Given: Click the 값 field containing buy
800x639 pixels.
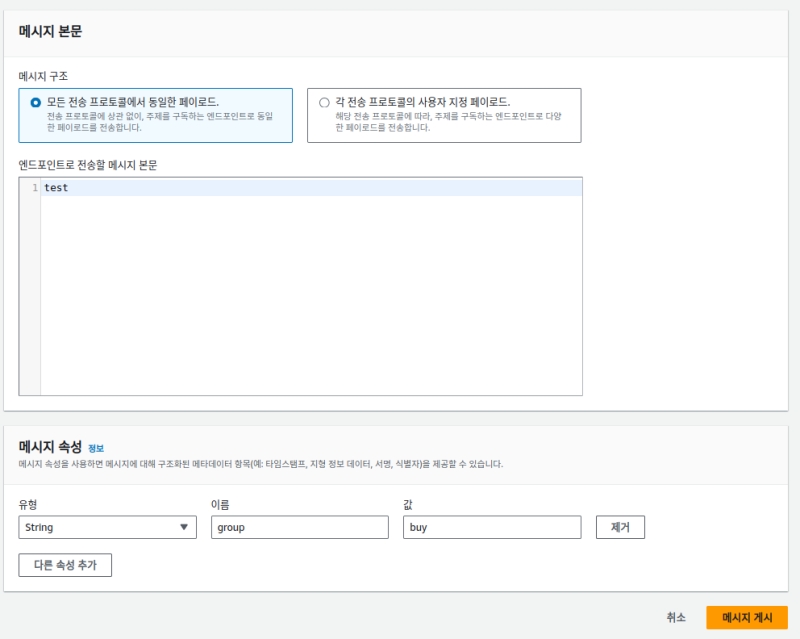Looking at the screenshot, I should pos(491,527).
